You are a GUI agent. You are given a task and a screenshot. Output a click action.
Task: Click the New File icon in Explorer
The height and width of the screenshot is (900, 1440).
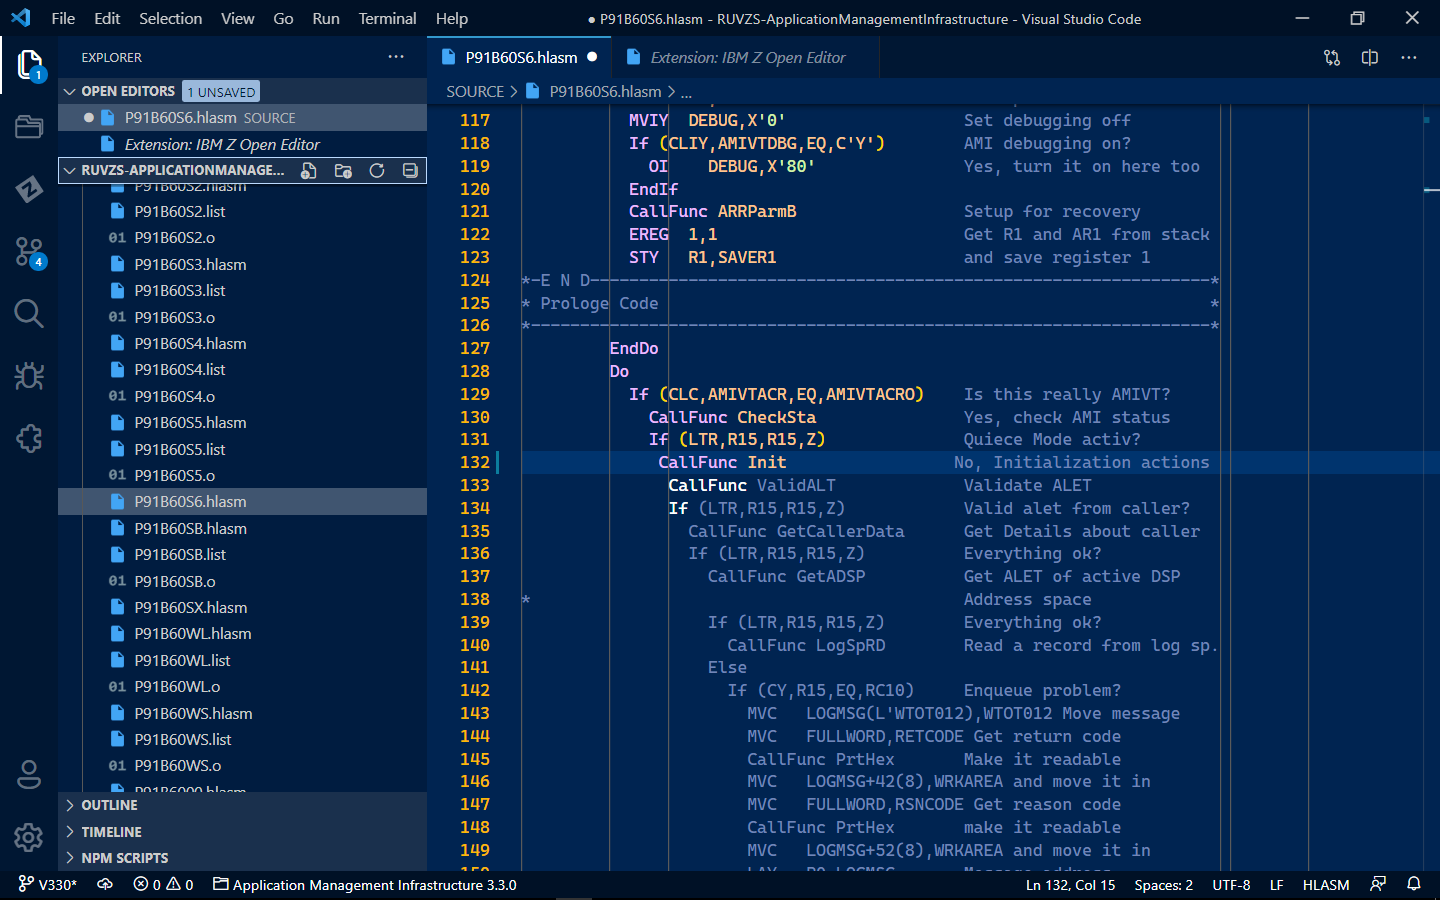pyautogui.click(x=310, y=170)
